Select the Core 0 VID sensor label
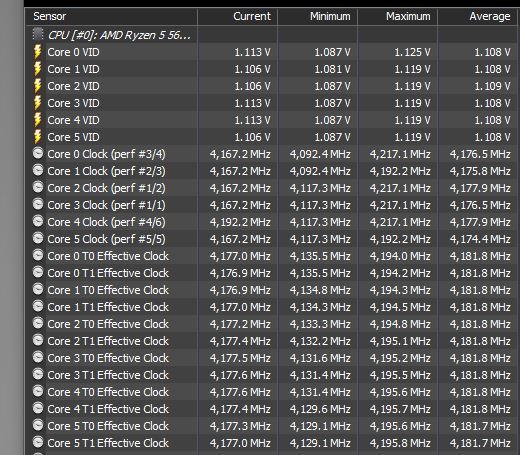The width and height of the screenshot is (520, 455). coord(73,52)
